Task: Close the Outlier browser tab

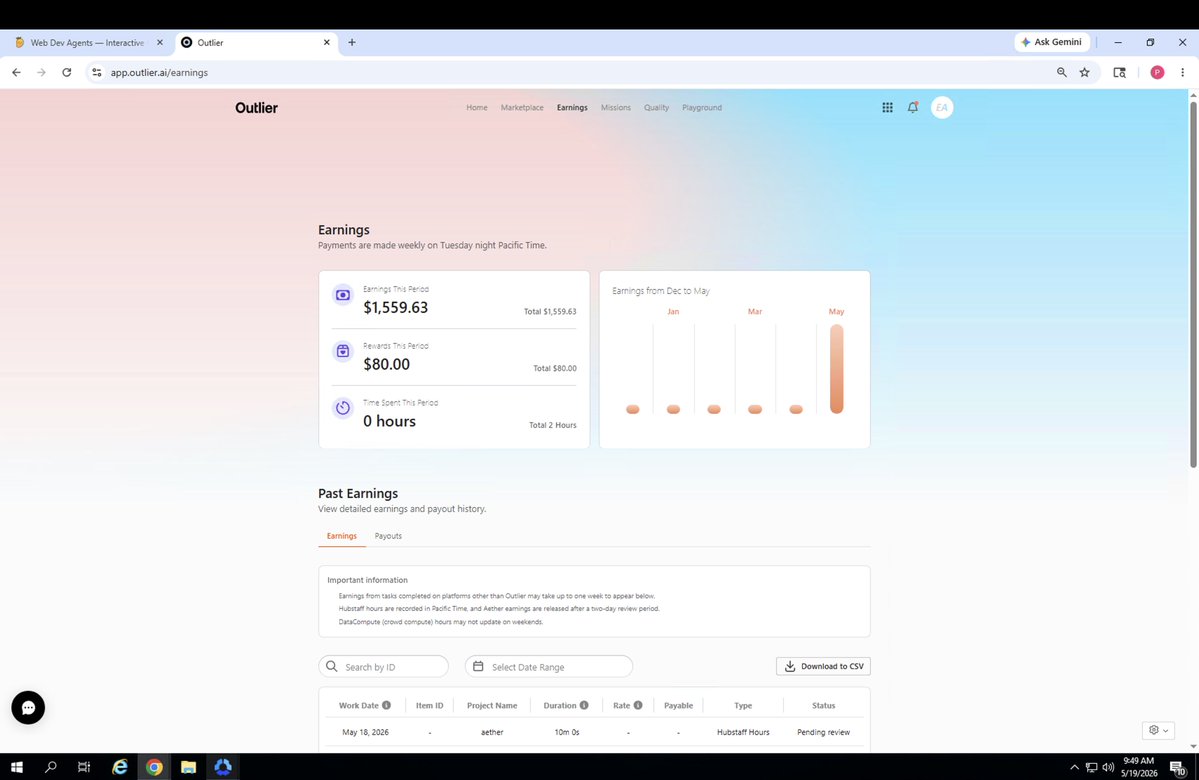Action: tap(327, 43)
